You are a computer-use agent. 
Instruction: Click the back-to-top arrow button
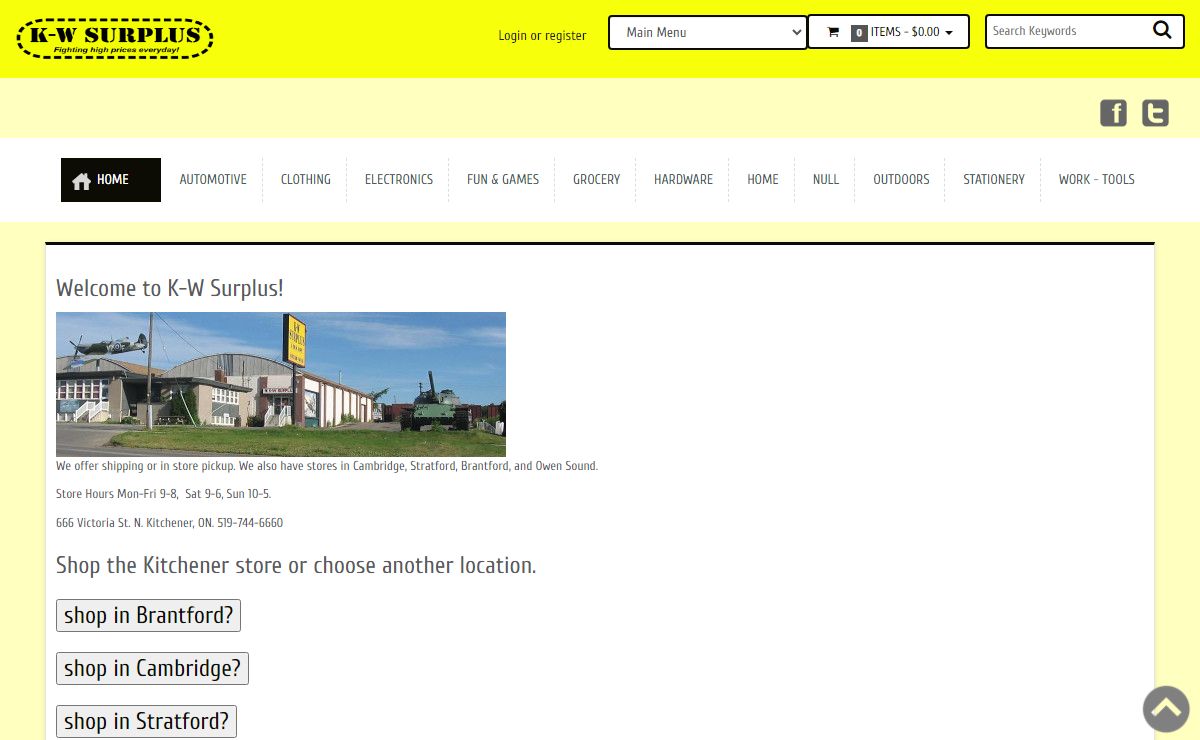[x=1166, y=709]
